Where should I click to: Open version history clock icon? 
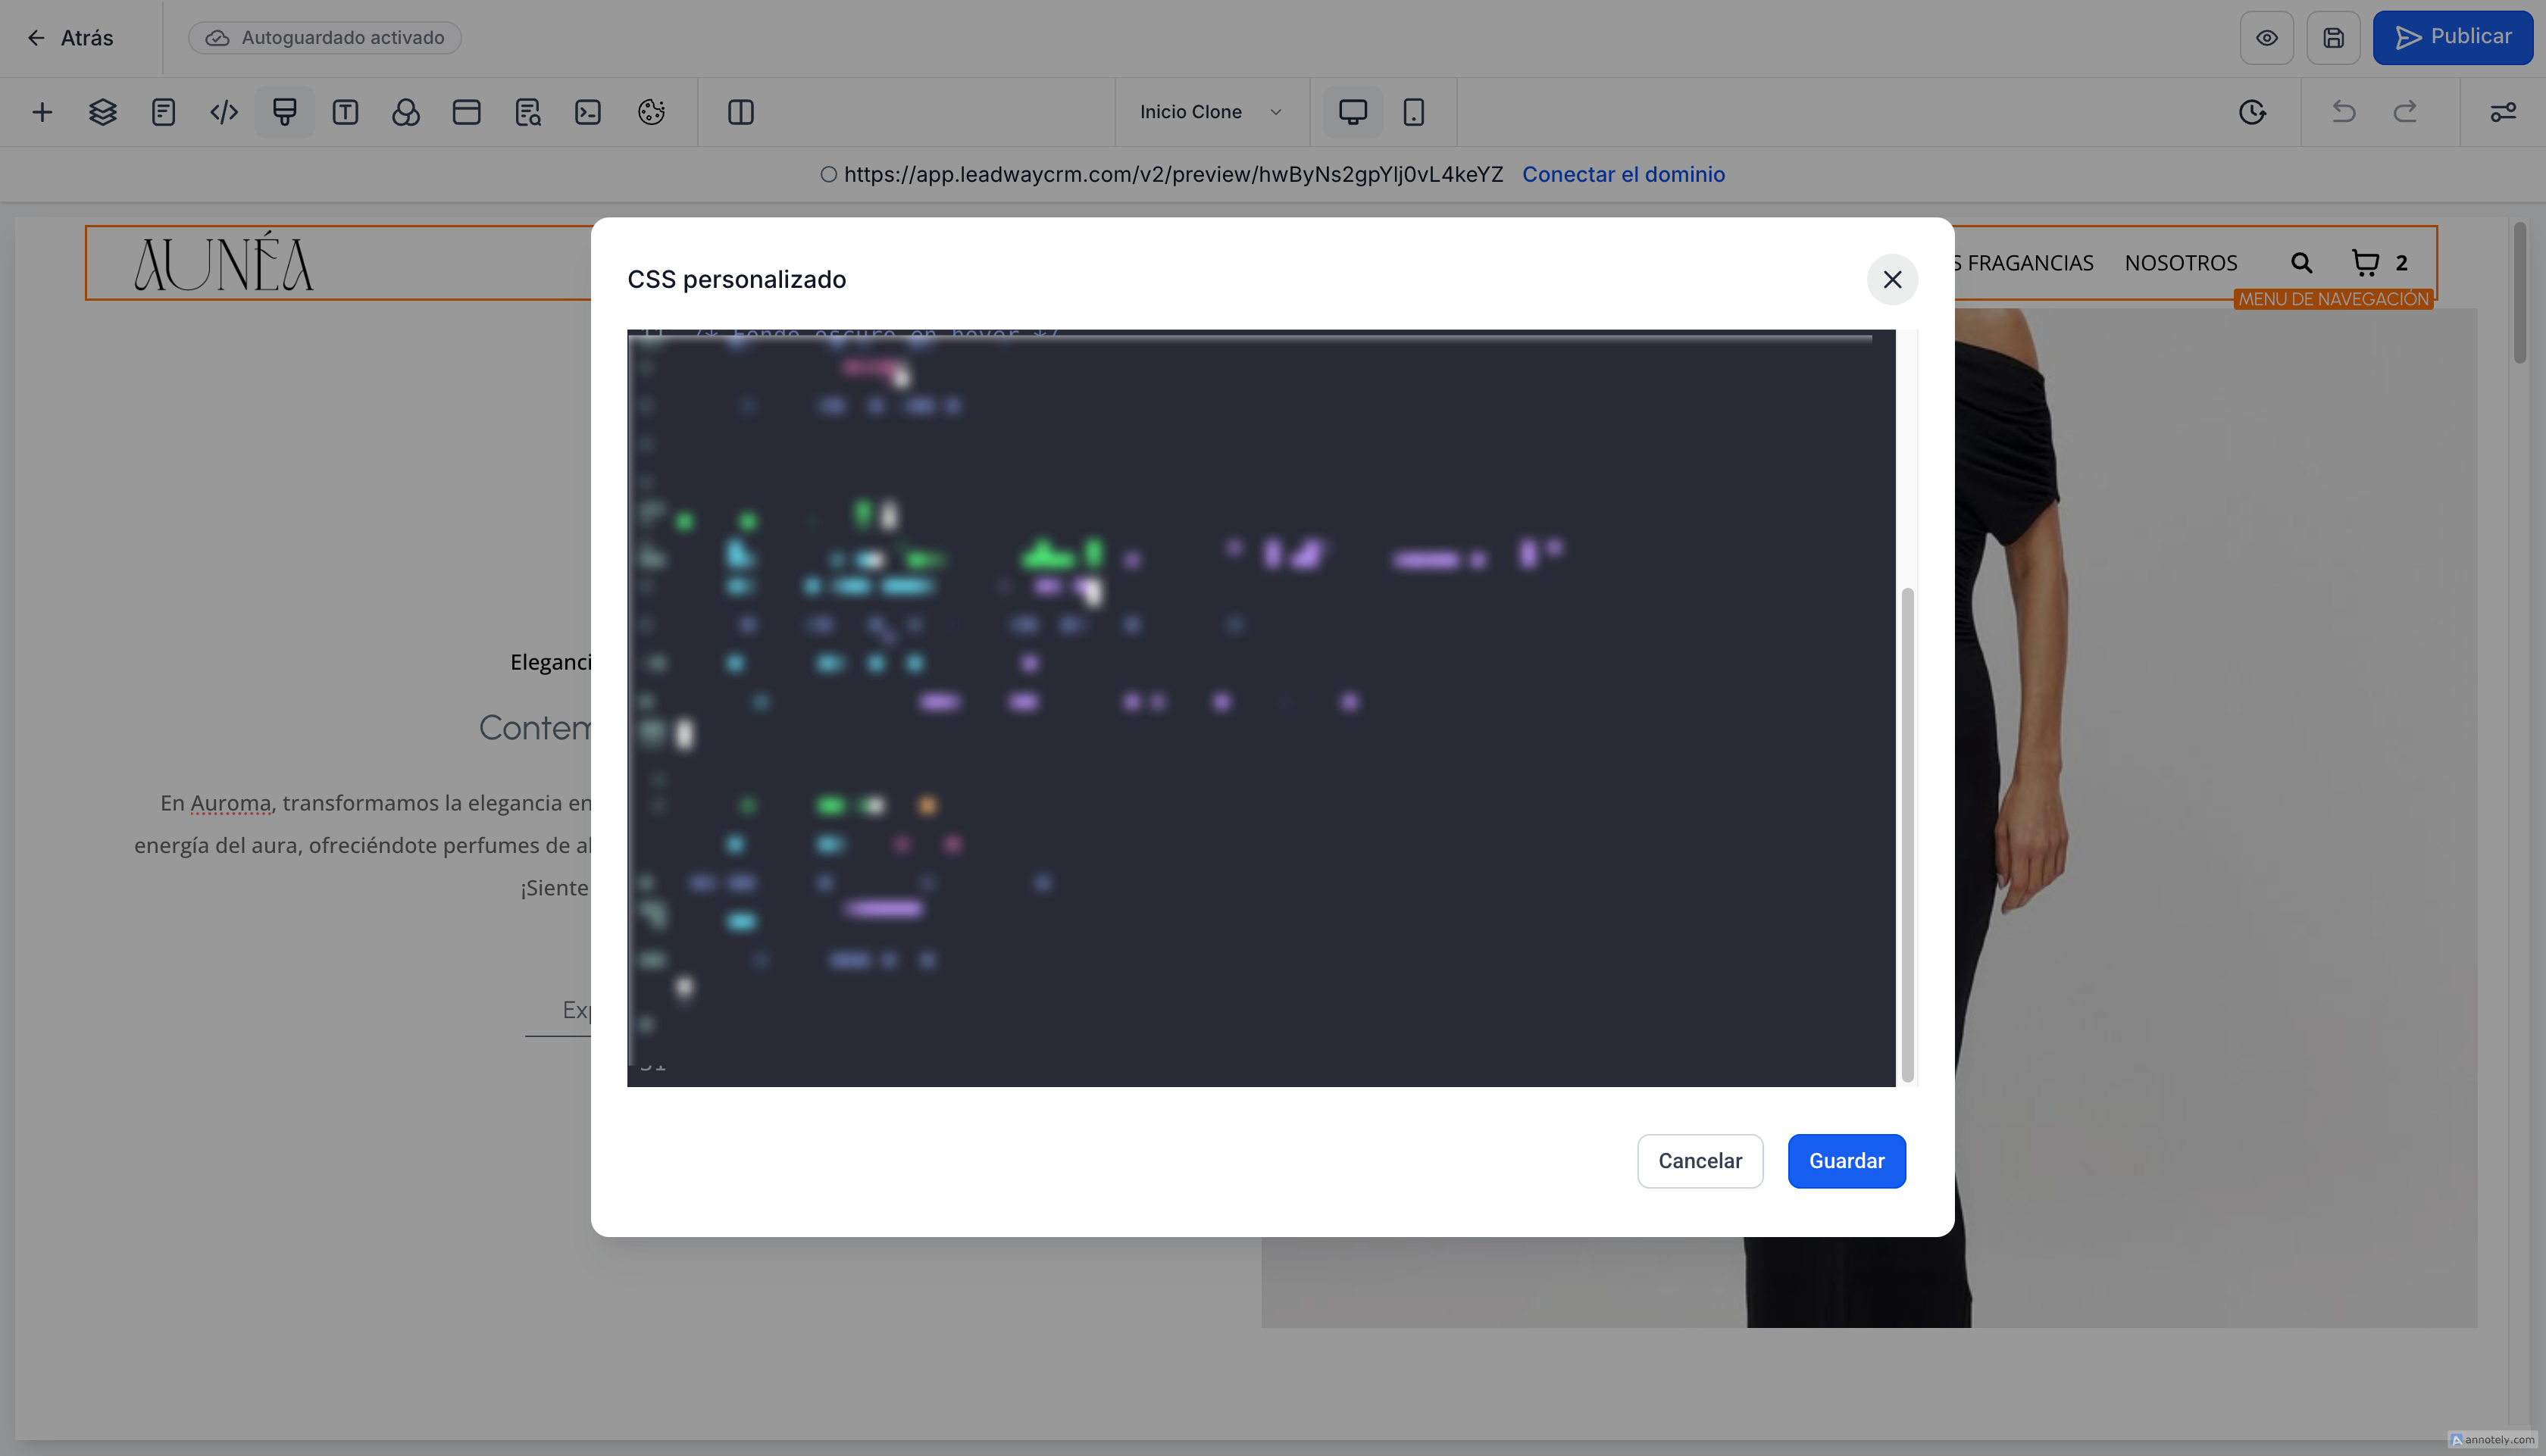(x=2252, y=112)
